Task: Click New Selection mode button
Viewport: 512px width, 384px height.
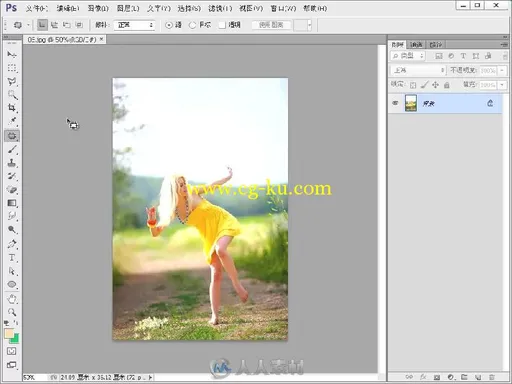Action: click(x=42, y=25)
